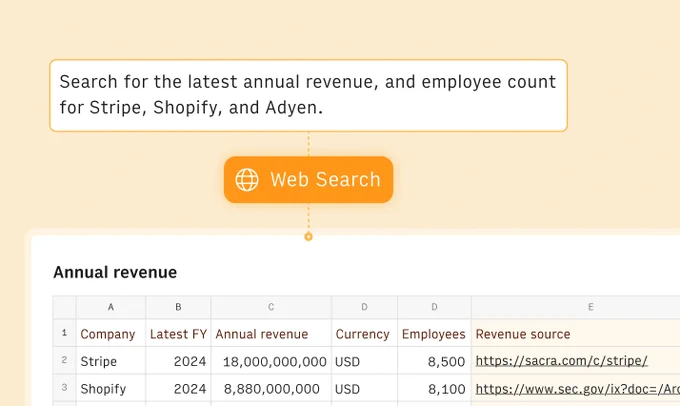
Task: Click Stripe's fiscal year 2024 cell
Action: [178, 361]
